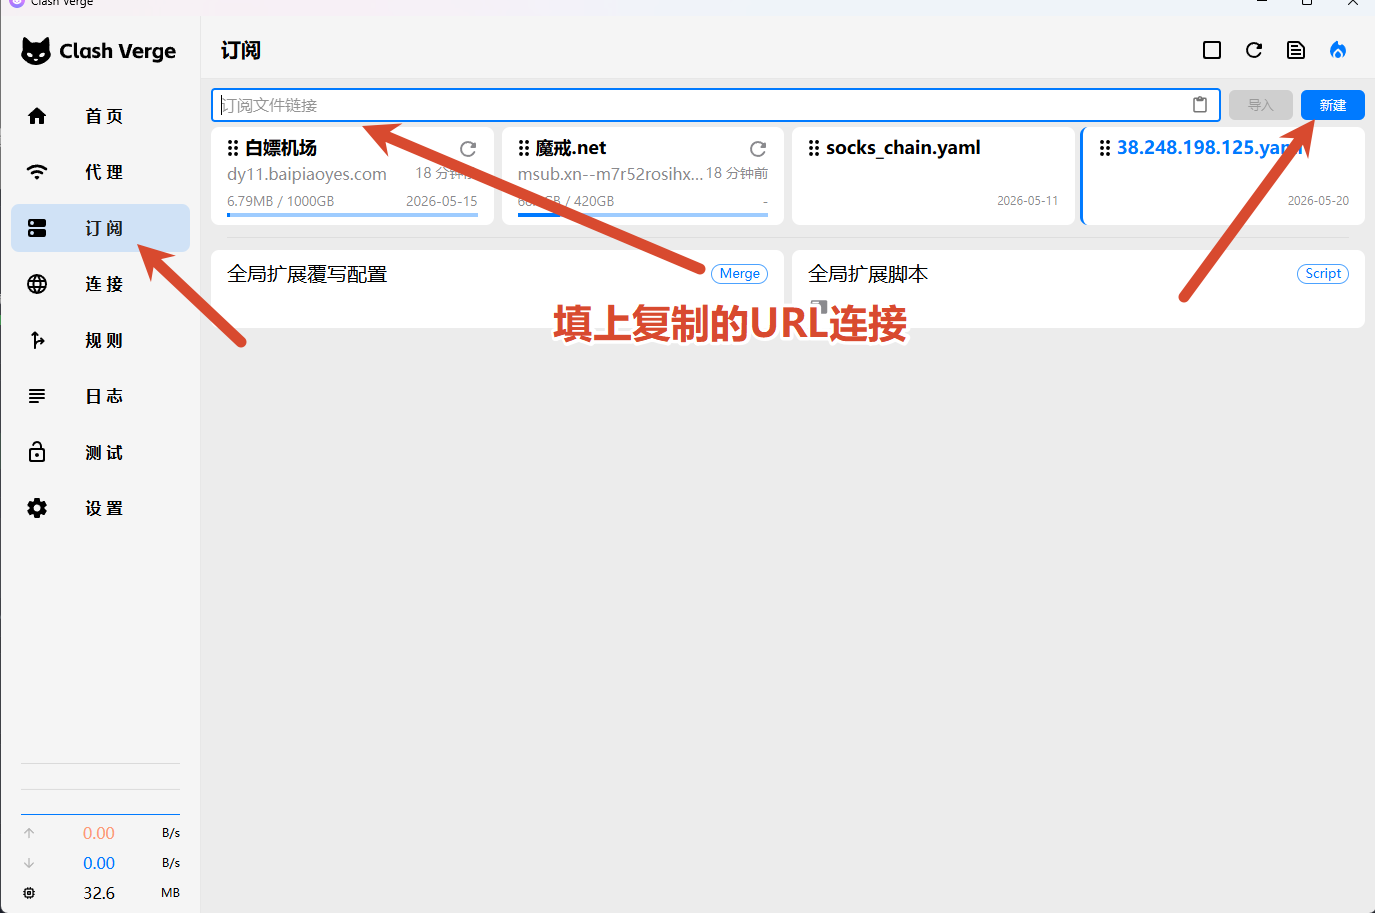
Task: Open the 测试 test page
Action: (x=100, y=452)
